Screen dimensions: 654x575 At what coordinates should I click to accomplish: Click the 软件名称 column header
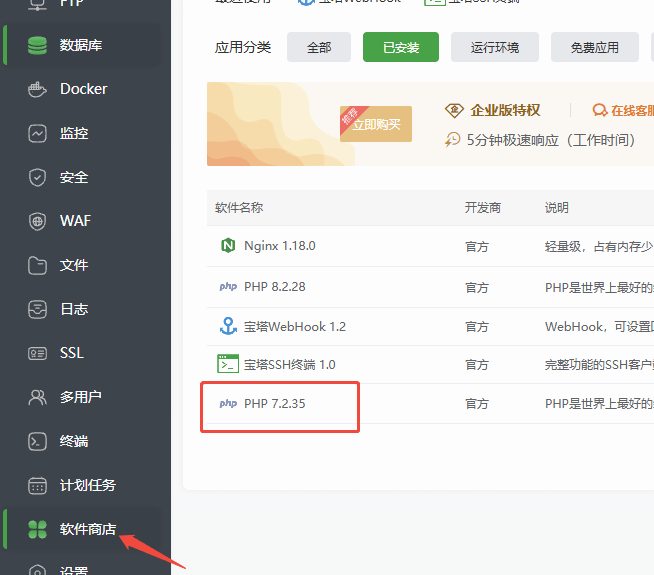[x=239, y=207]
